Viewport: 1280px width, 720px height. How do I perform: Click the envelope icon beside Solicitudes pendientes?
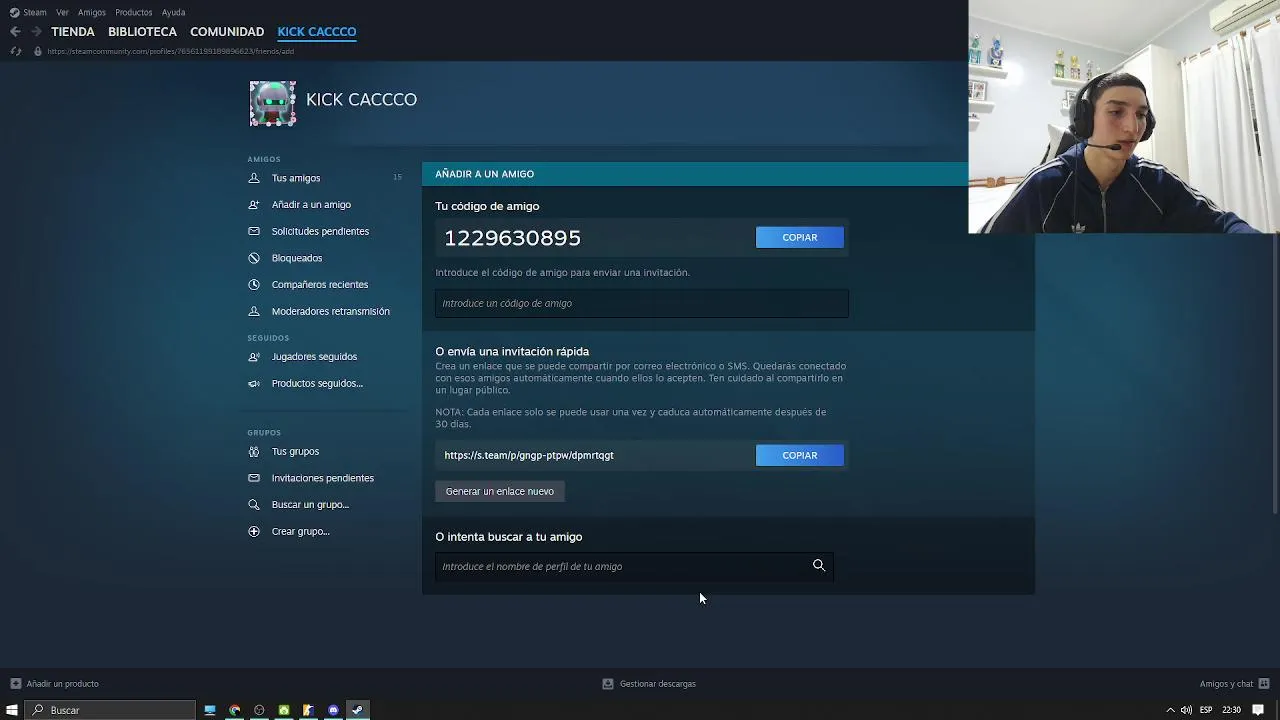click(x=253, y=231)
